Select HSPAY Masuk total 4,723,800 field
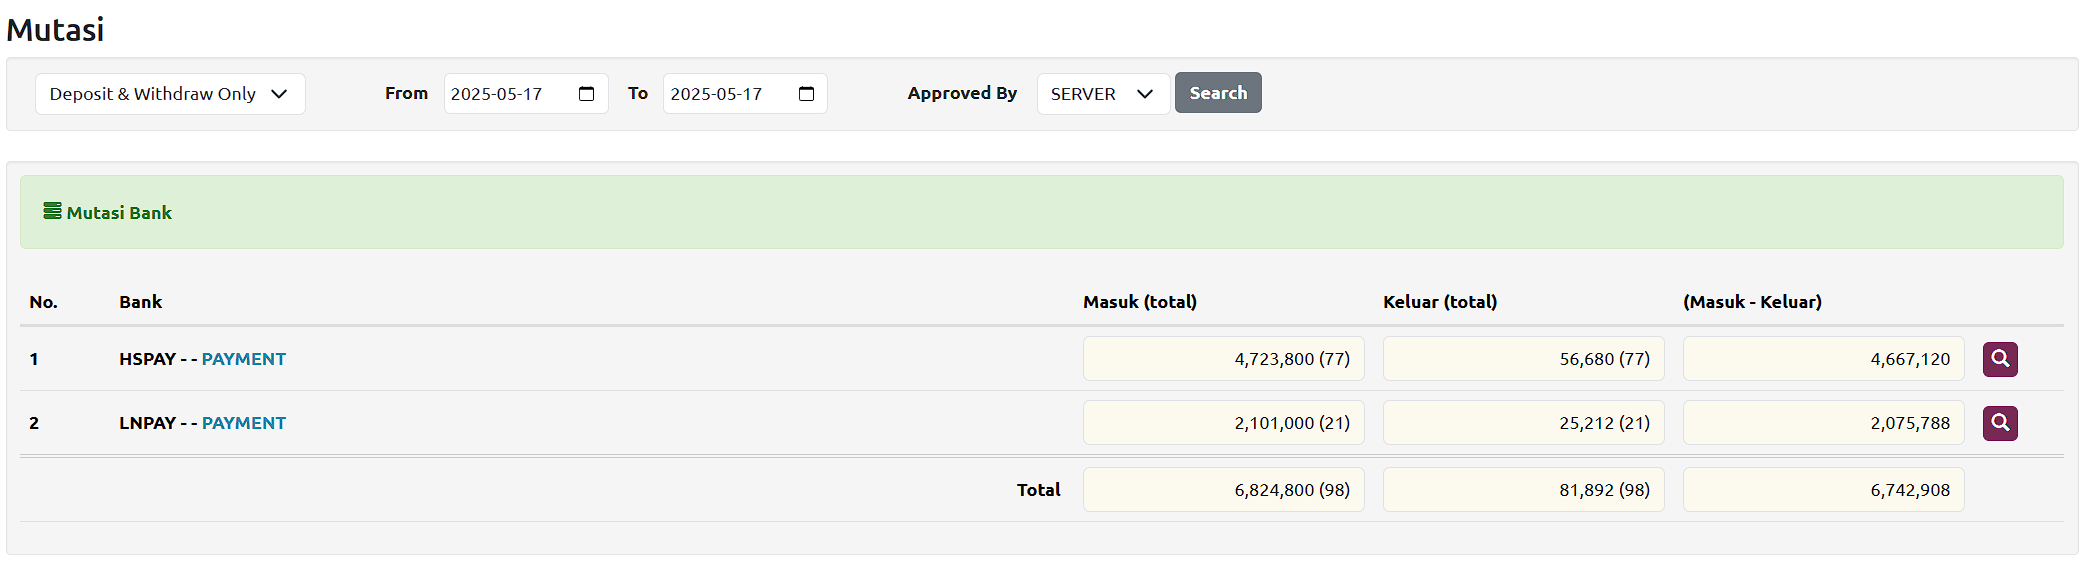The height and width of the screenshot is (576, 2088). tap(1223, 359)
